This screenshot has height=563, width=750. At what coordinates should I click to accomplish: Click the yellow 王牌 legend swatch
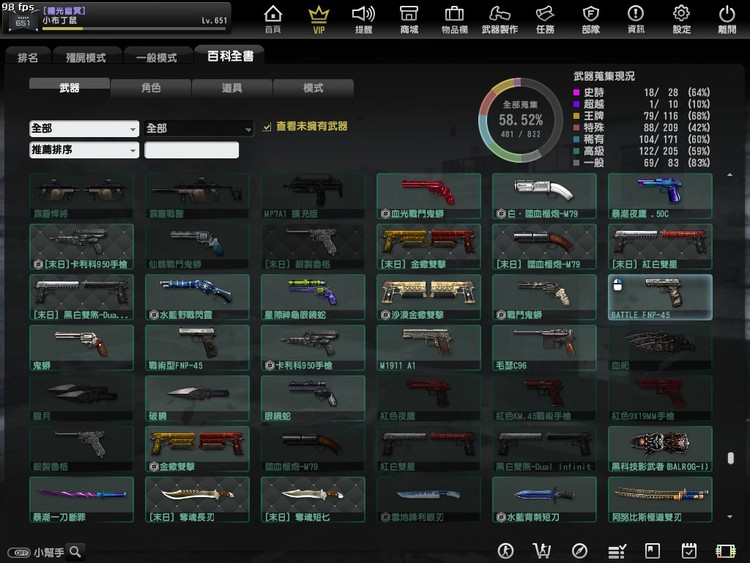(576, 116)
